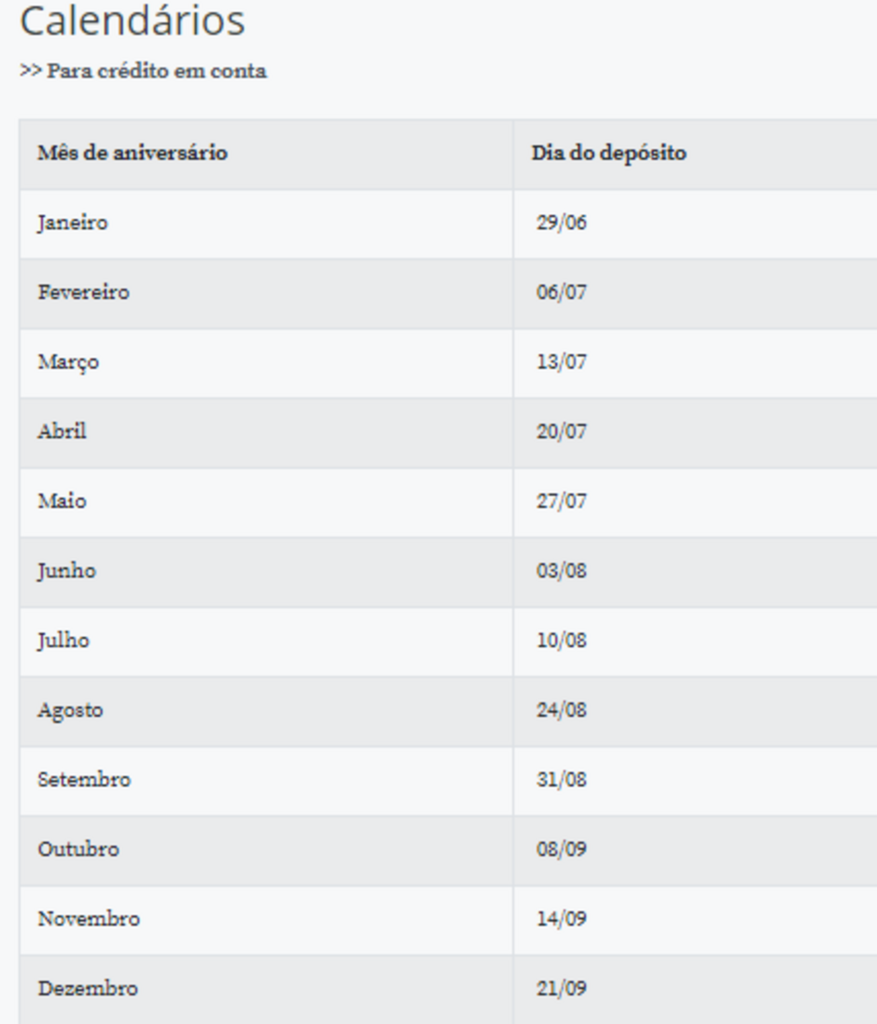Select the 21/09 date for Dezembro
Viewport: 877px width, 1024px height.
pyautogui.click(x=561, y=989)
